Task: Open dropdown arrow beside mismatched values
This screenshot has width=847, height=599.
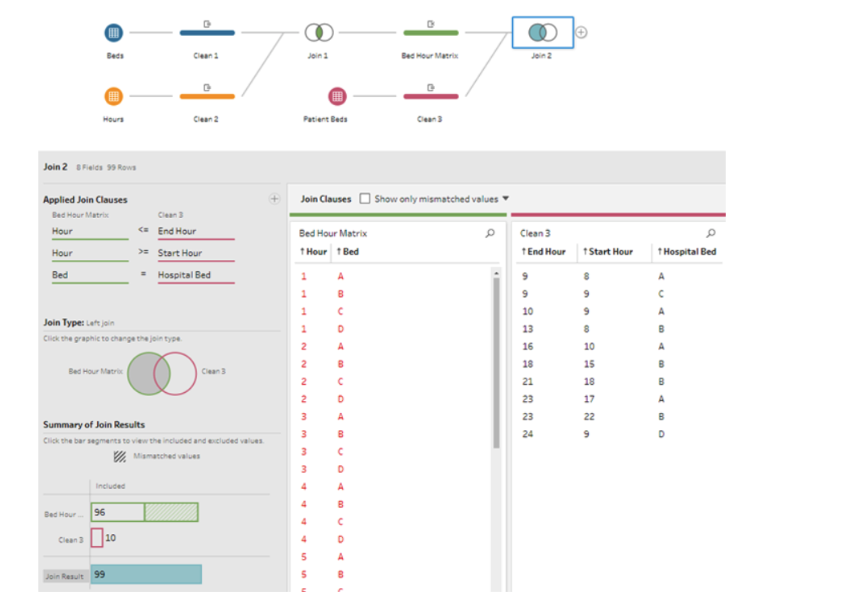Action: tap(506, 199)
